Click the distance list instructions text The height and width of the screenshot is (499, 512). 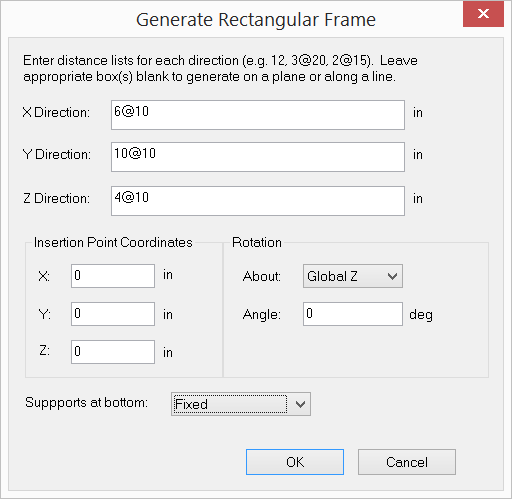click(220, 68)
